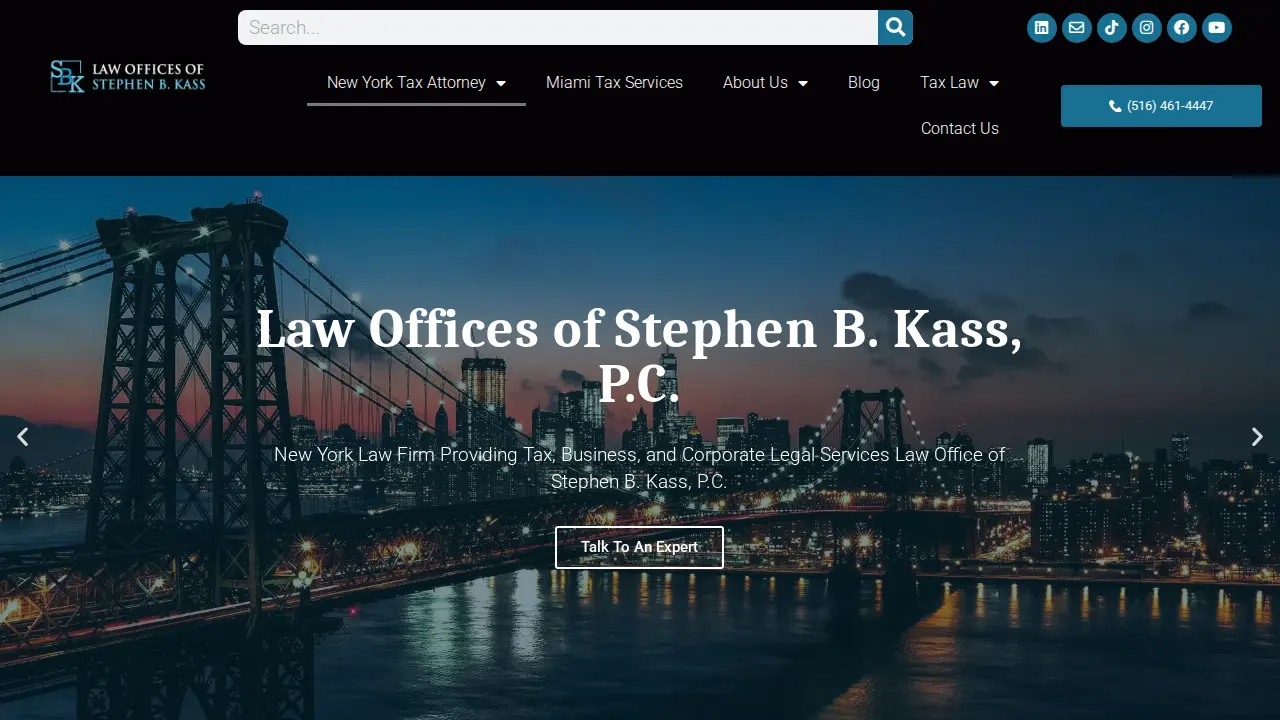Open the YouTube social icon
The height and width of the screenshot is (720, 1280).
pyautogui.click(x=1216, y=27)
